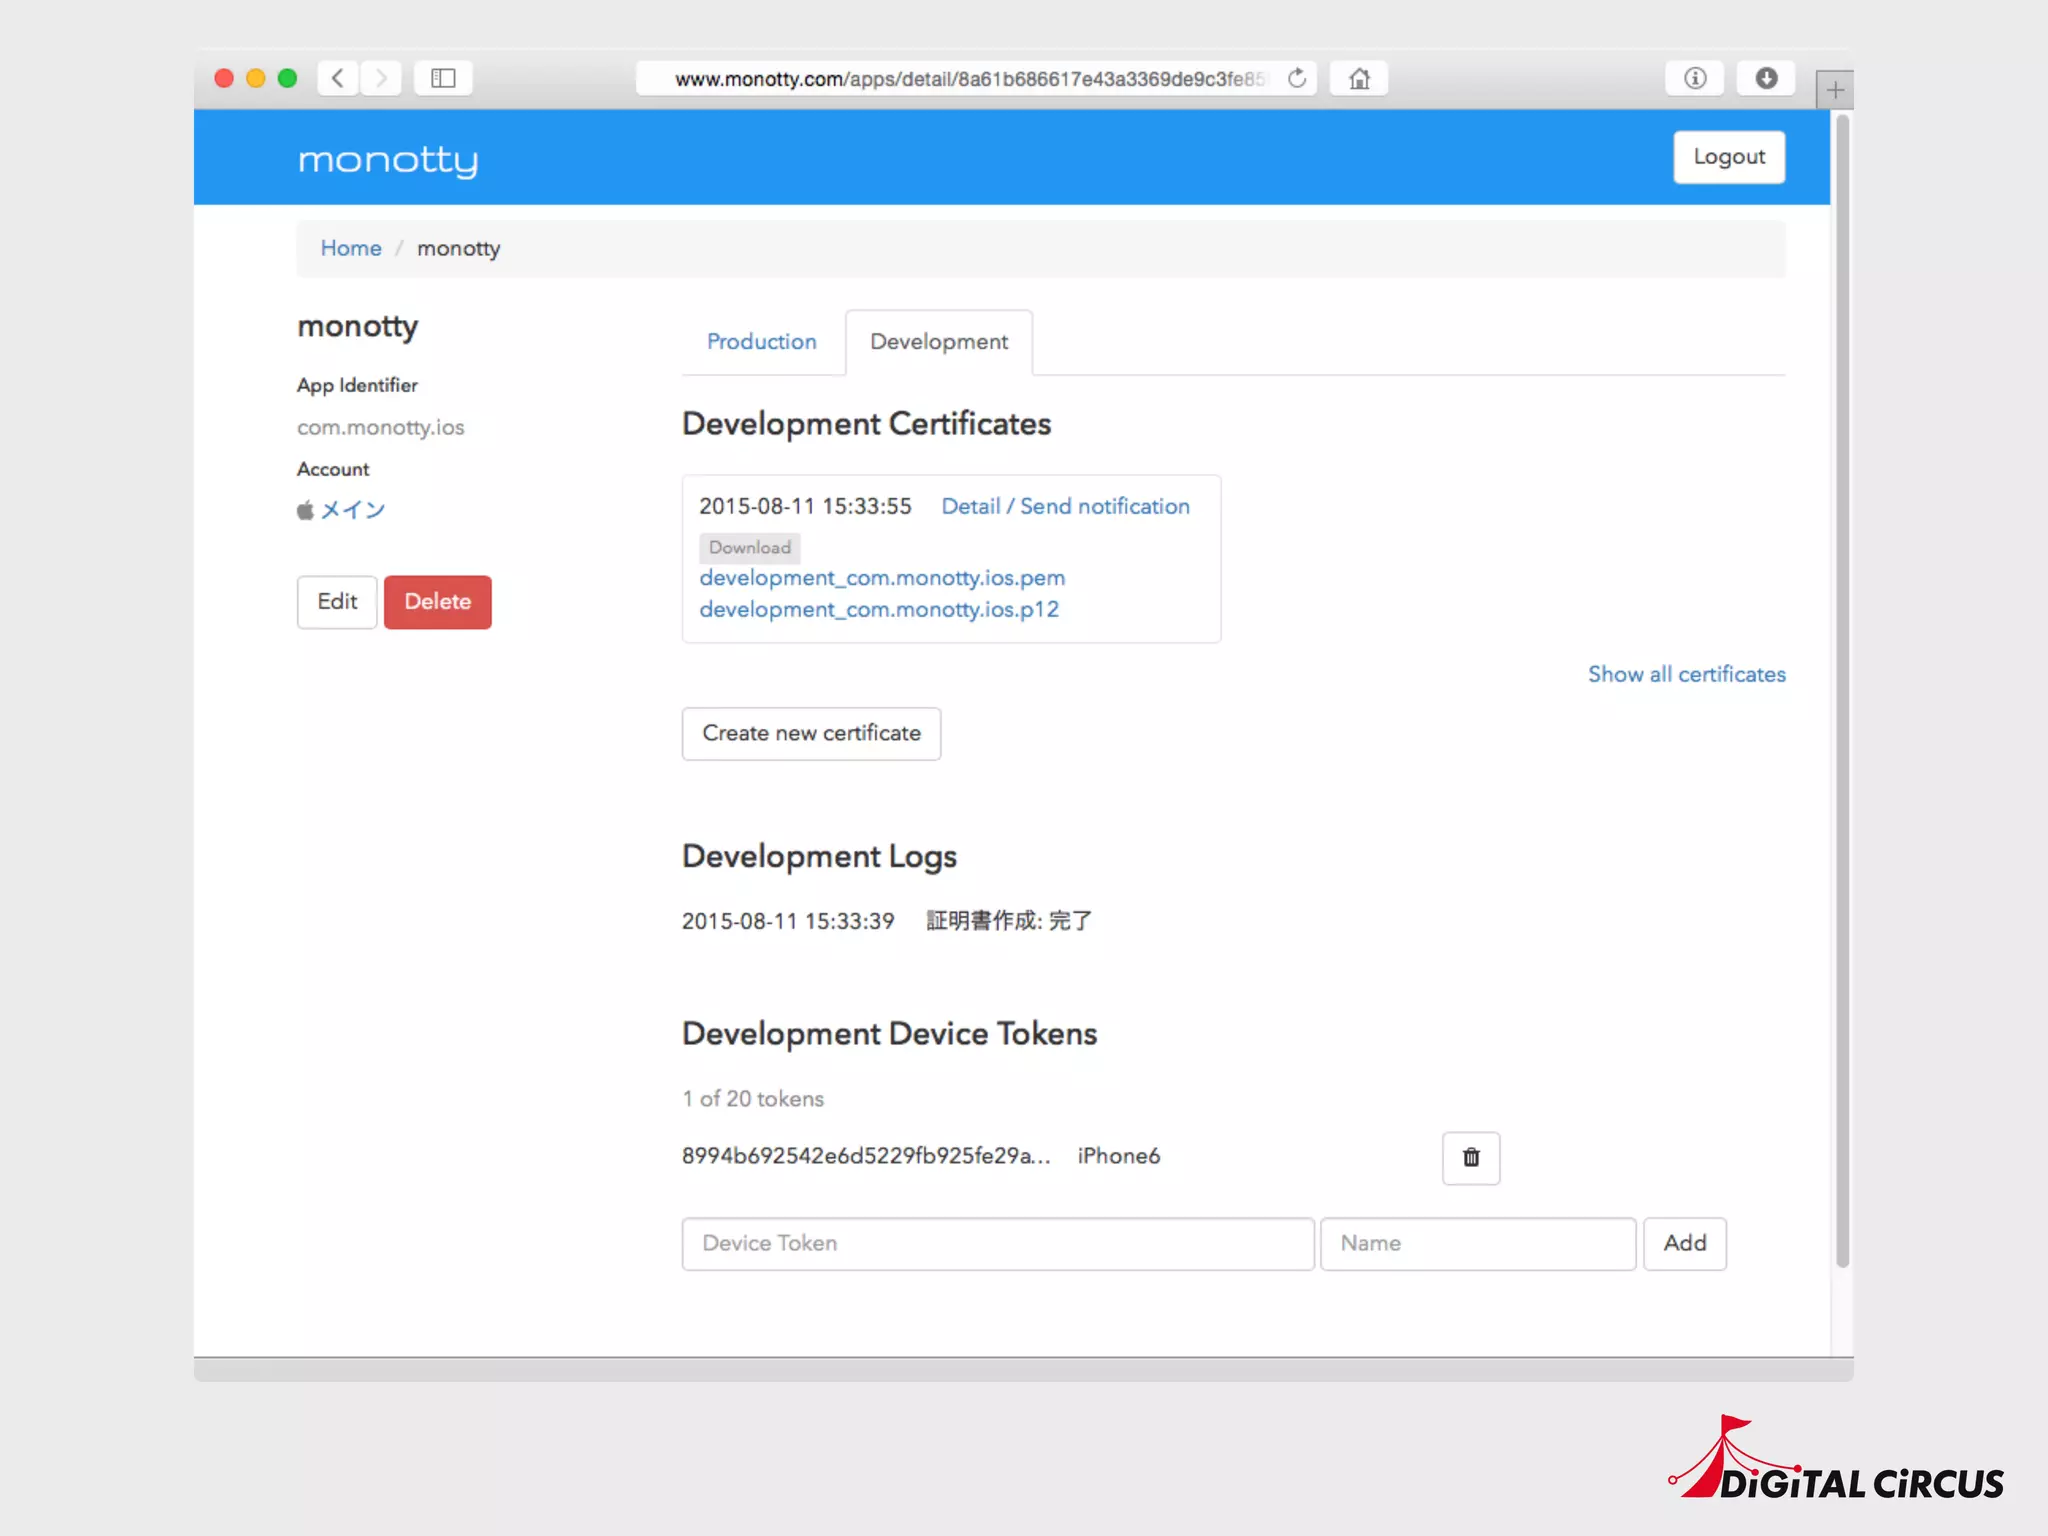This screenshot has width=2048, height=1536.
Task: Toggle the browser sidebar icon
Action: (x=443, y=78)
